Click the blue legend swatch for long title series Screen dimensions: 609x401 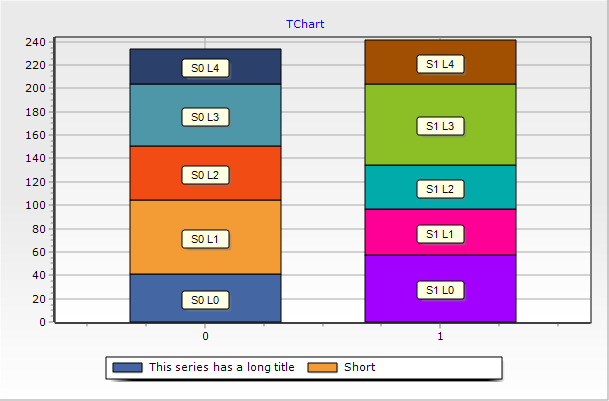click(127, 367)
